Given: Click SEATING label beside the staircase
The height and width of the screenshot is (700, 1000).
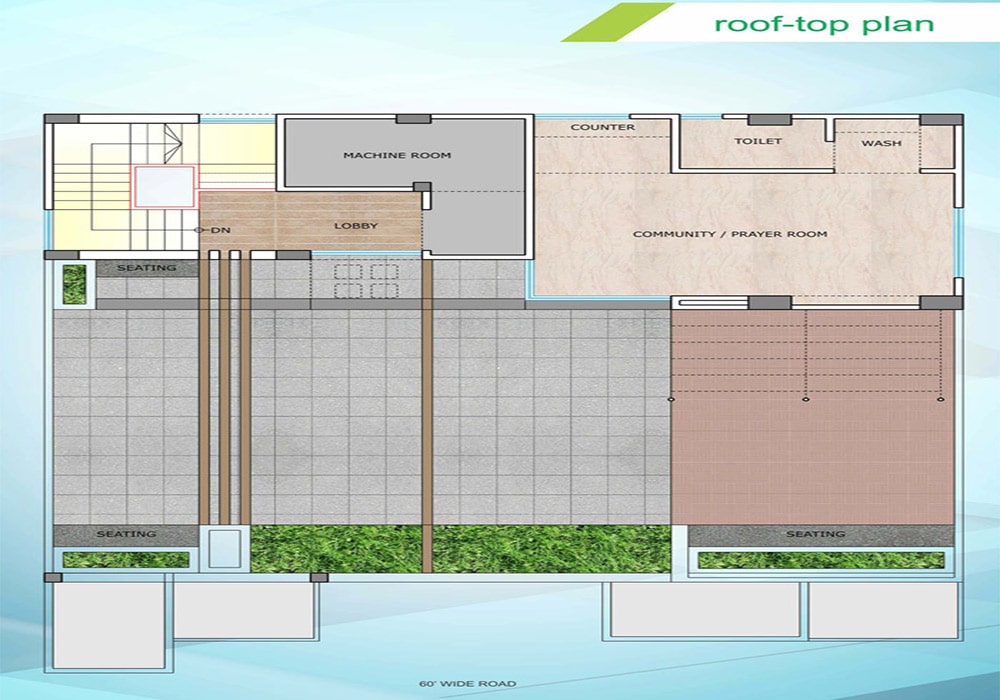Looking at the screenshot, I should click(x=146, y=268).
